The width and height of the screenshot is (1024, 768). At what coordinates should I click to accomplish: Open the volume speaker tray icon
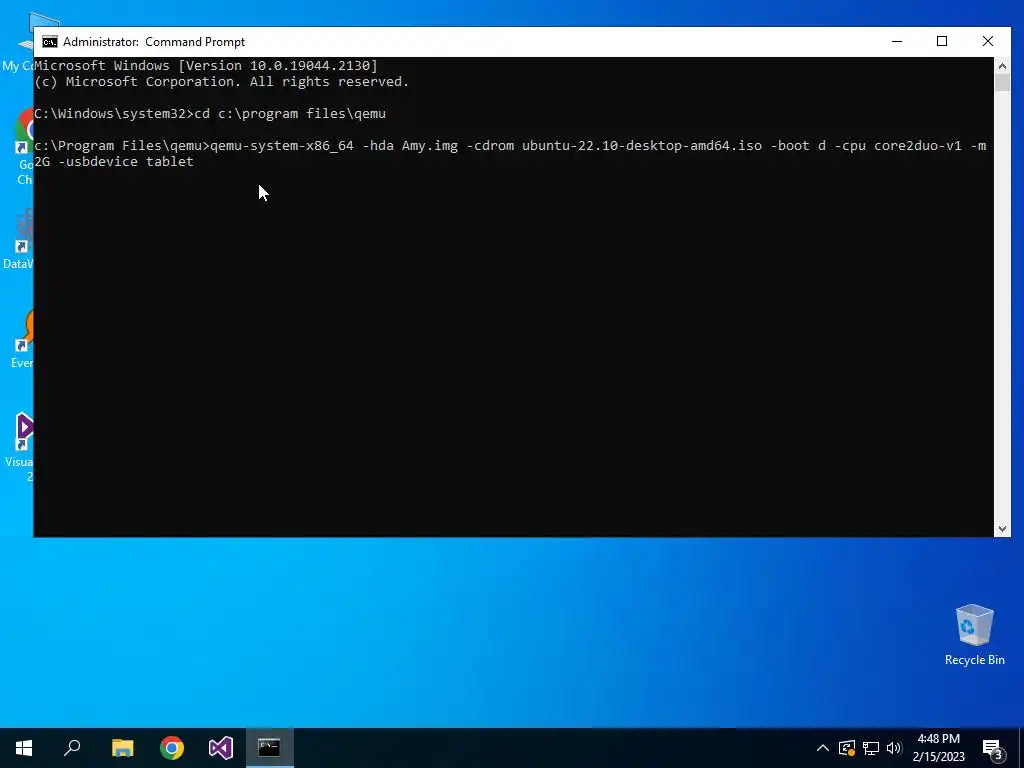coord(894,748)
